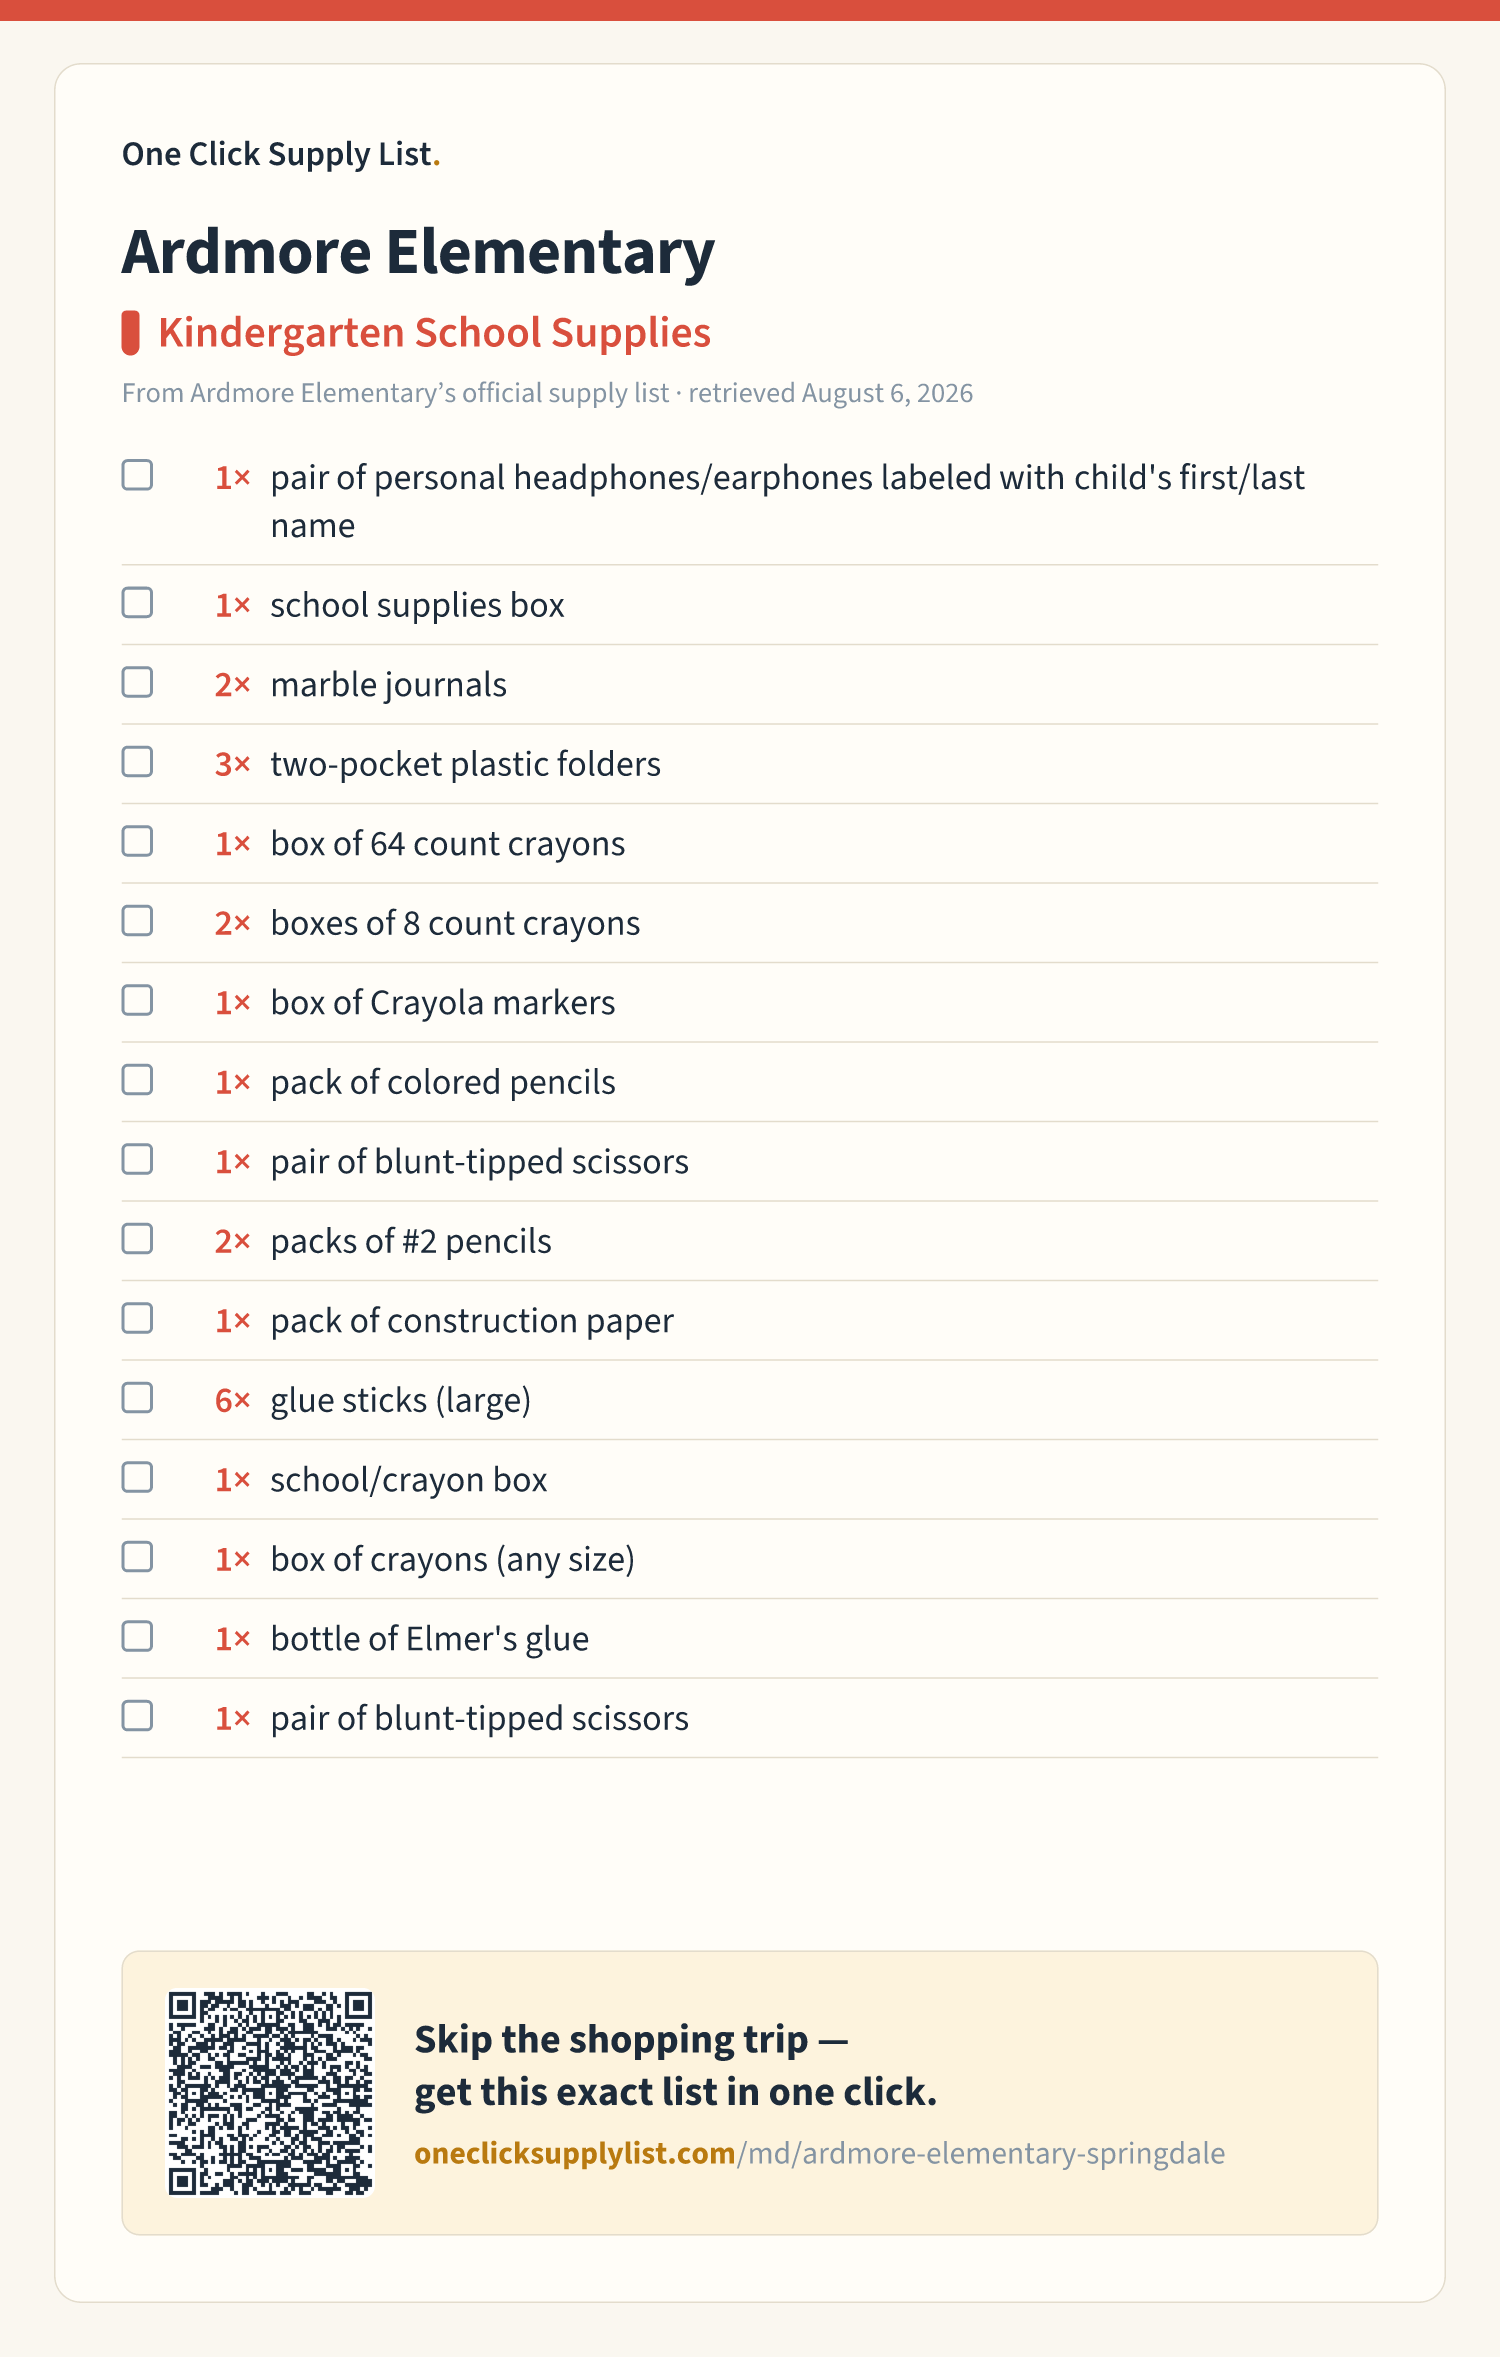The width and height of the screenshot is (1500, 2357).
Task: Tick the box of 64 count crayons
Action: pyautogui.click(x=137, y=841)
